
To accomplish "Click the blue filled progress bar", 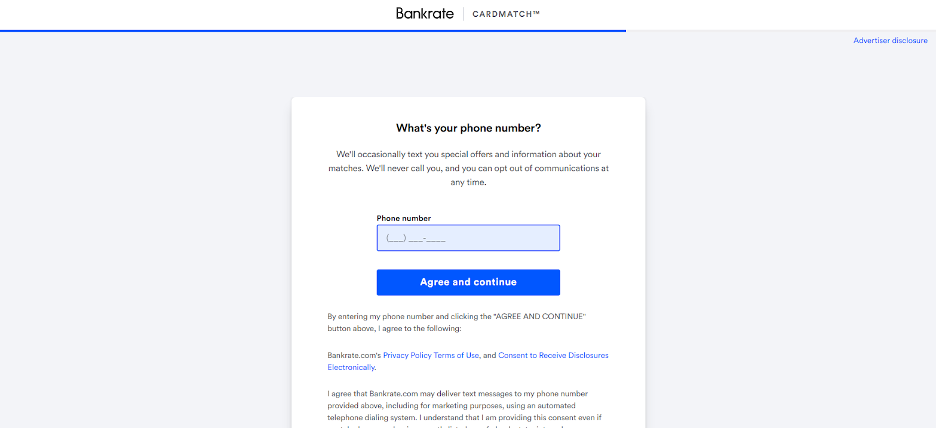I will [312, 30].
